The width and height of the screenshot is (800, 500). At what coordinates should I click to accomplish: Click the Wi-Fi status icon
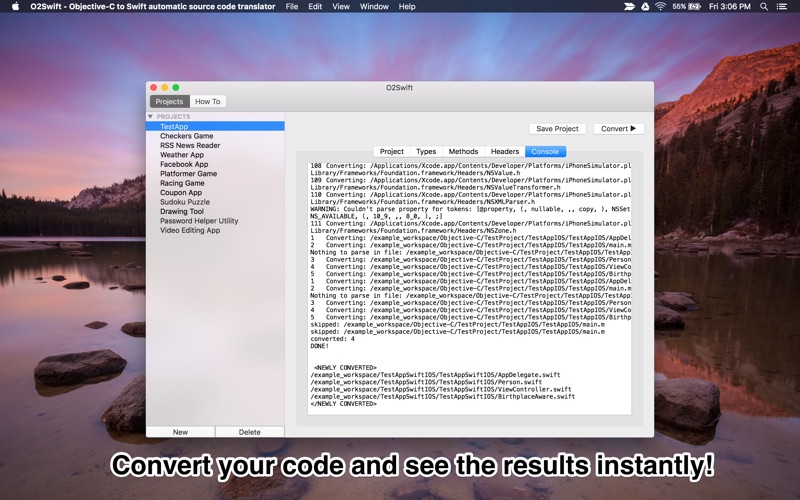(x=661, y=6)
